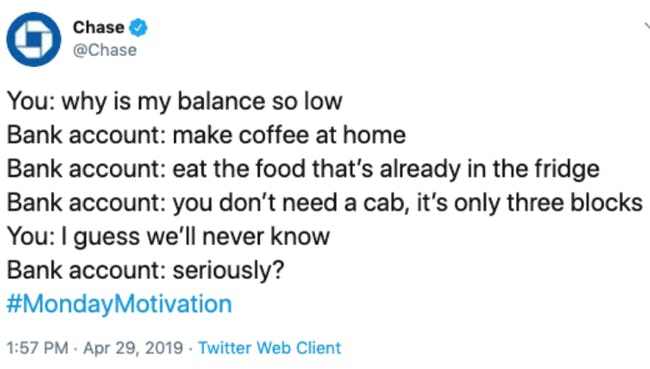The width and height of the screenshot is (650, 369).
Task: Click the 'I guess we'll never know' line
Action: 168,237
